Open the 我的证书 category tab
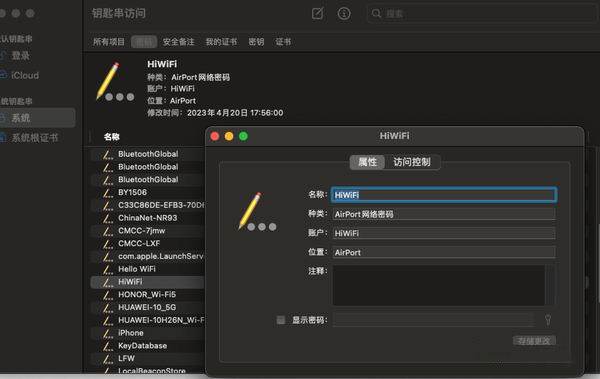 221,42
